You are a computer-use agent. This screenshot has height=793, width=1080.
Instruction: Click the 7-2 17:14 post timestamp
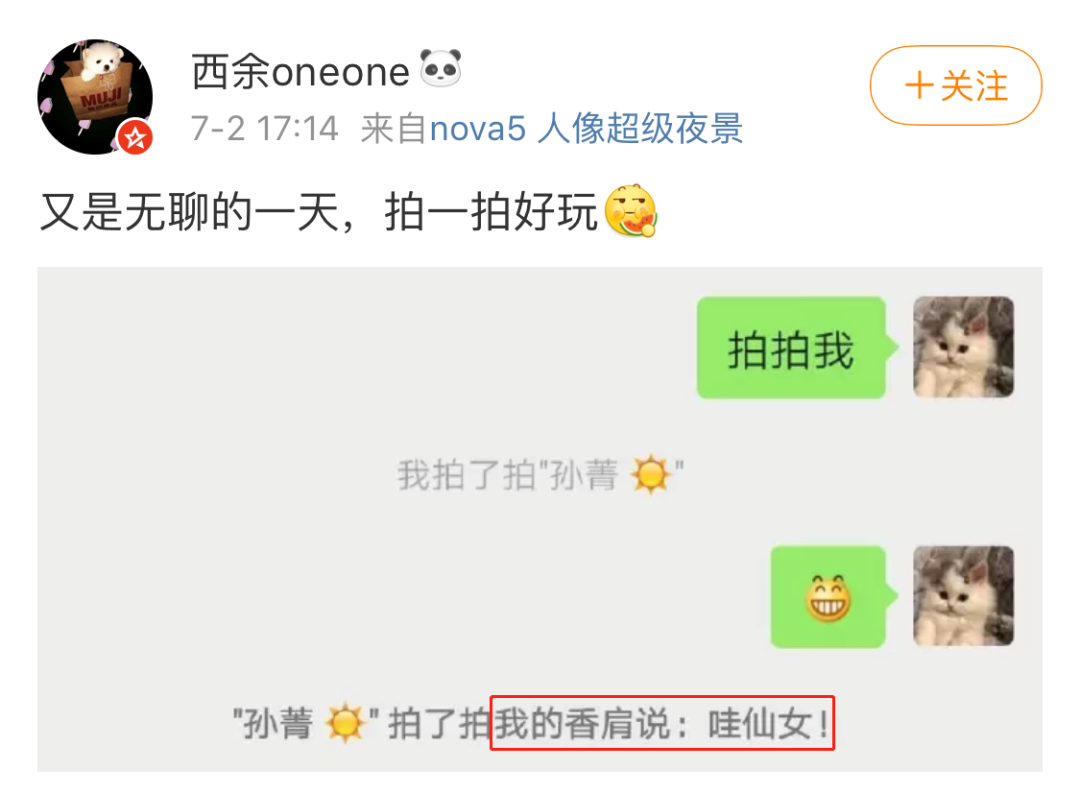tap(264, 128)
